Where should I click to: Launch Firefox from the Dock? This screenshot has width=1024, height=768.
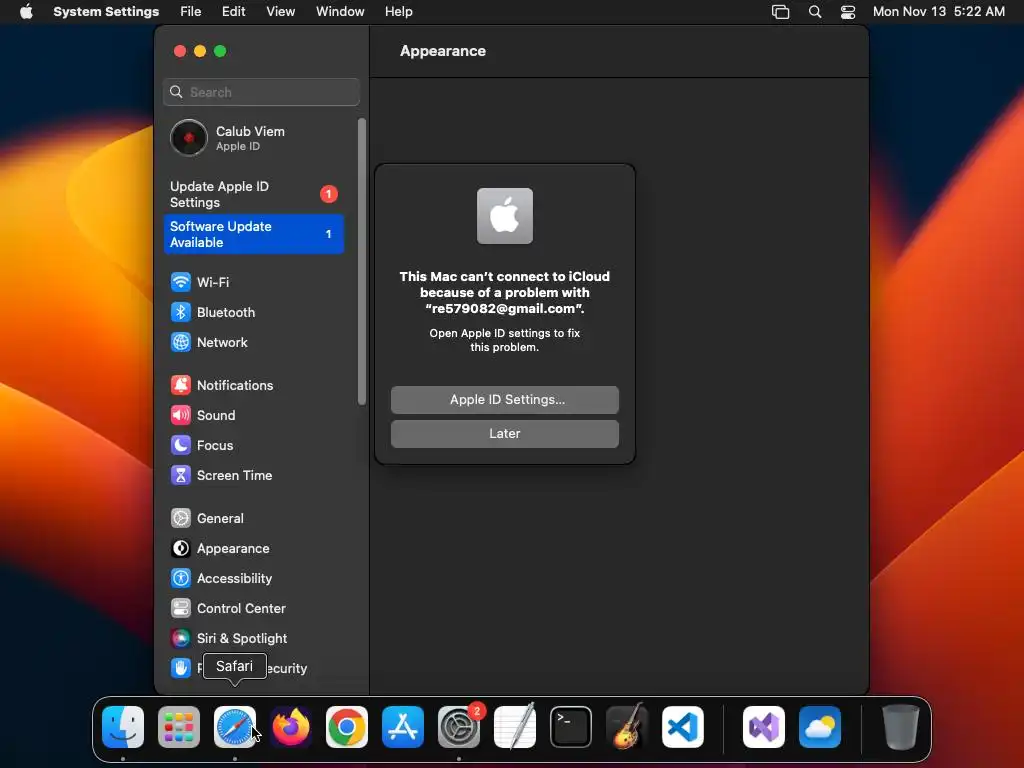pyautogui.click(x=291, y=727)
